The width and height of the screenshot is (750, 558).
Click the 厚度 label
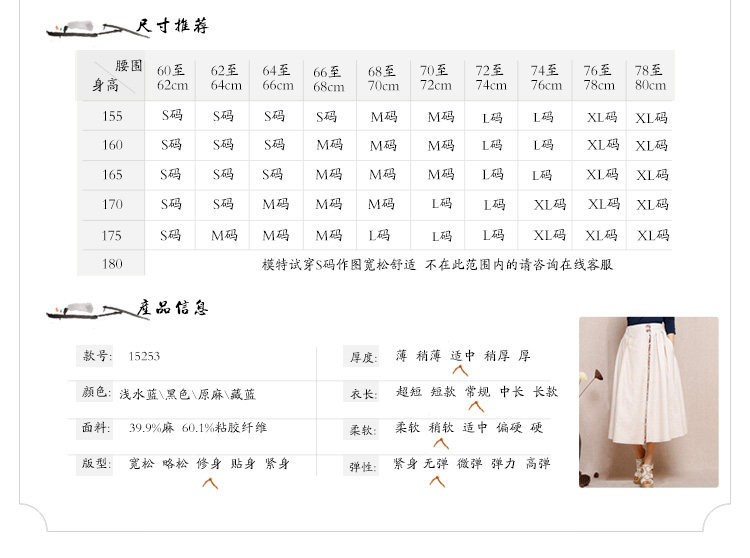click(x=364, y=357)
